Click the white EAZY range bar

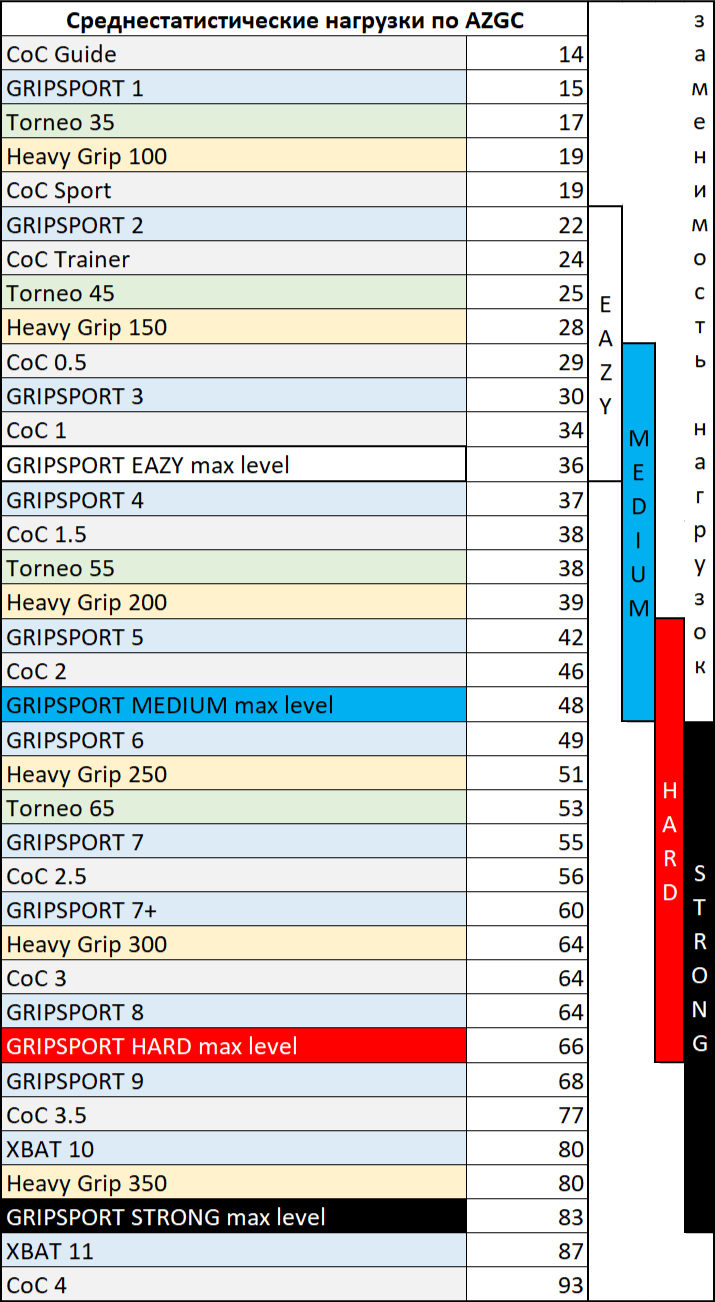tap(605, 343)
